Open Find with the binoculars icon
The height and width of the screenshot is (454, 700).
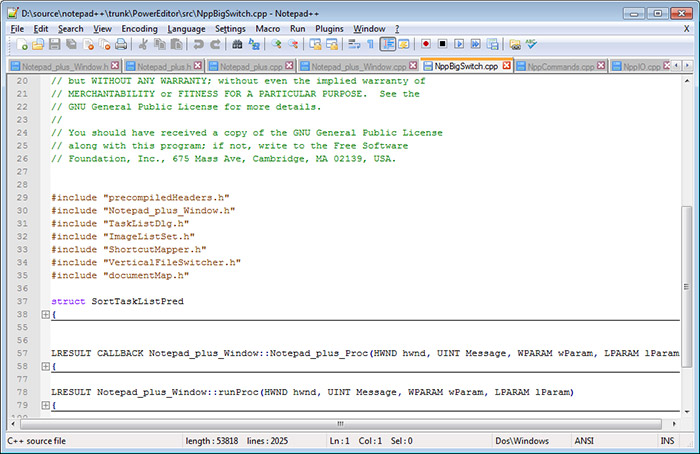[237, 44]
